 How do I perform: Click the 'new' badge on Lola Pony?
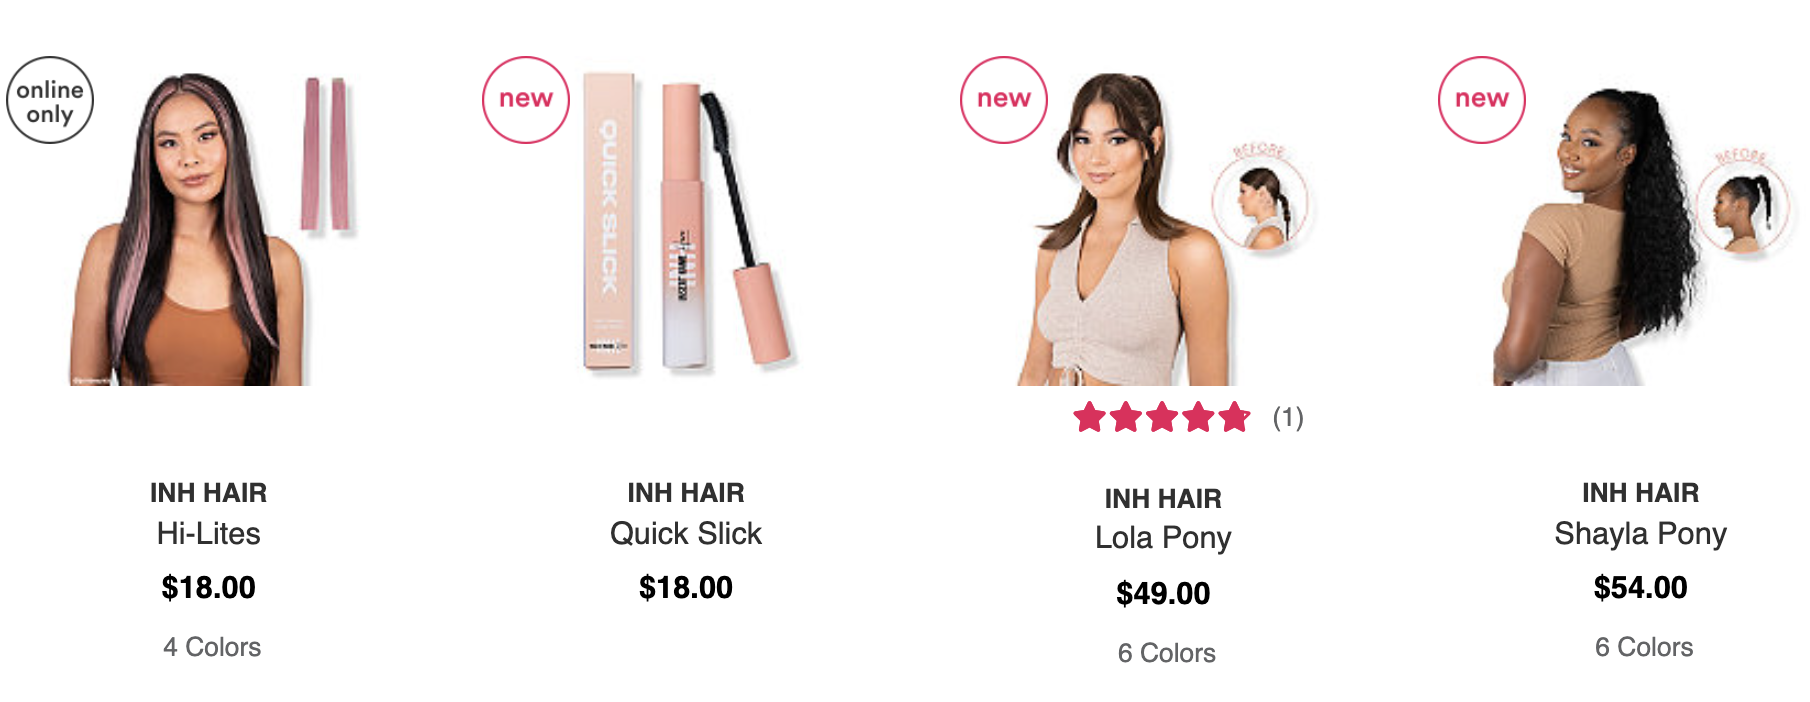click(x=1004, y=100)
